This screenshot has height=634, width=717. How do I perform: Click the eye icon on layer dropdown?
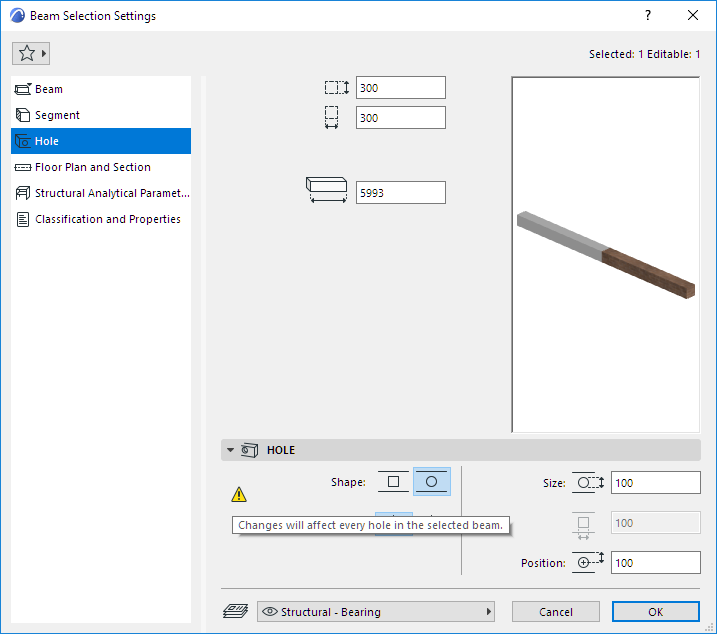click(x=270, y=612)
